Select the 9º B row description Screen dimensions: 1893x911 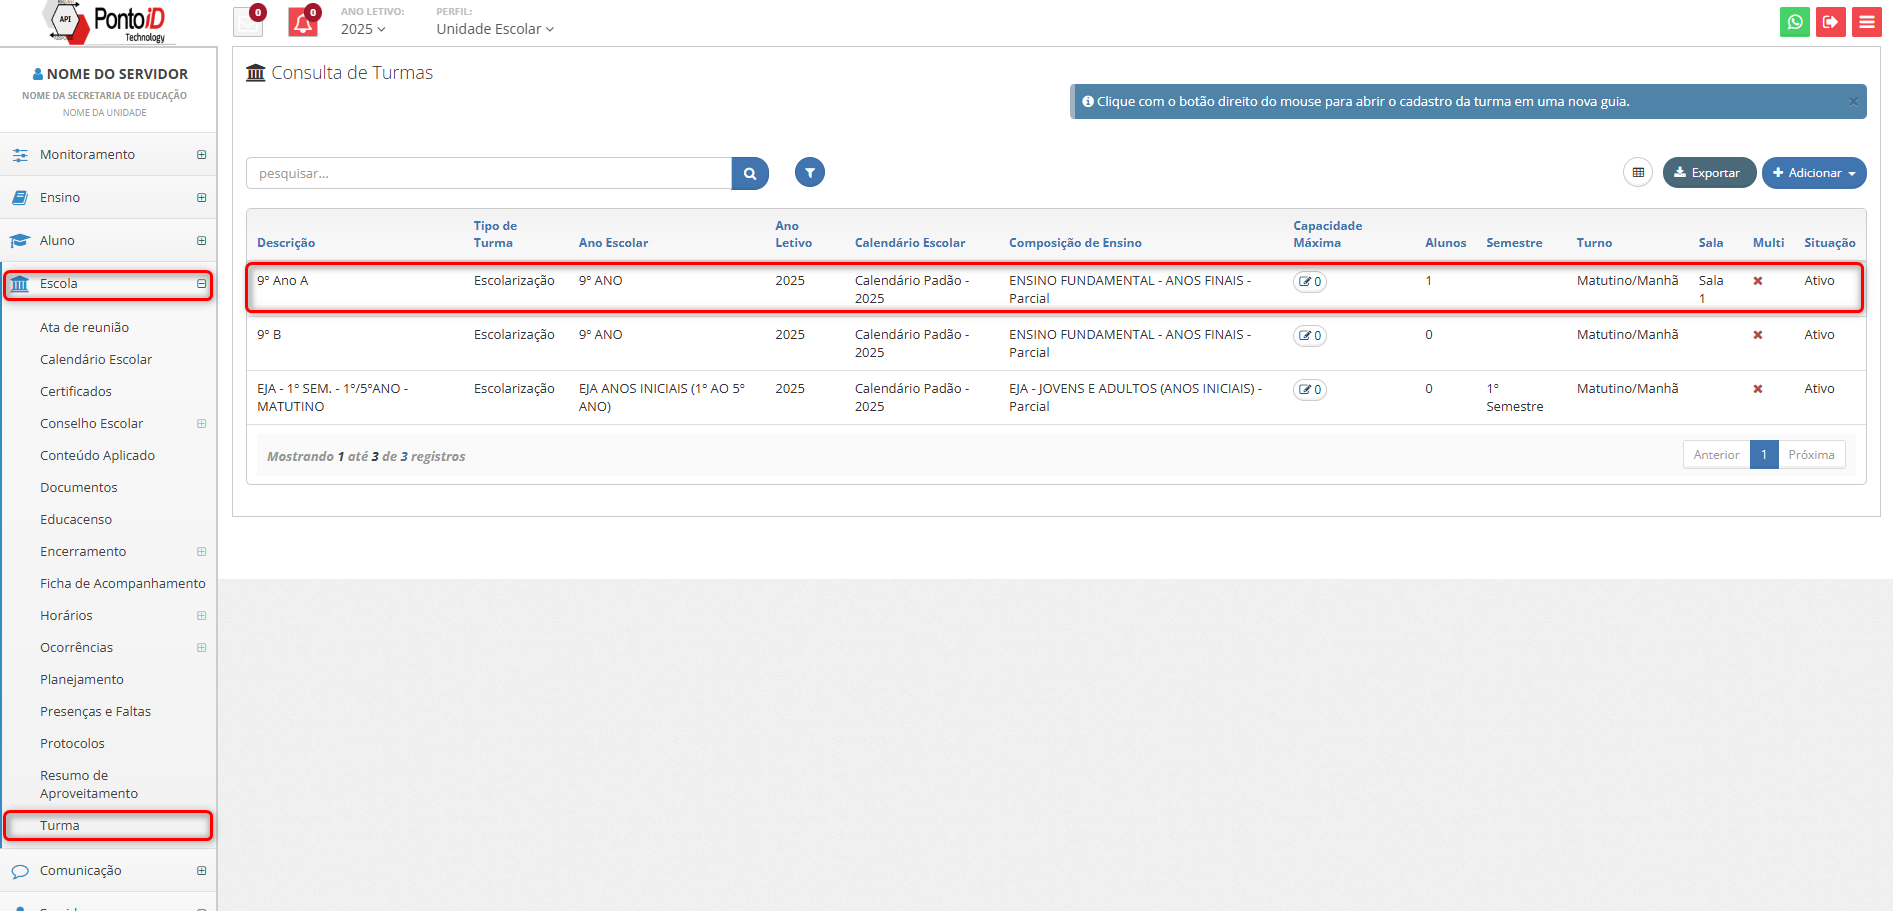point(269,335)
